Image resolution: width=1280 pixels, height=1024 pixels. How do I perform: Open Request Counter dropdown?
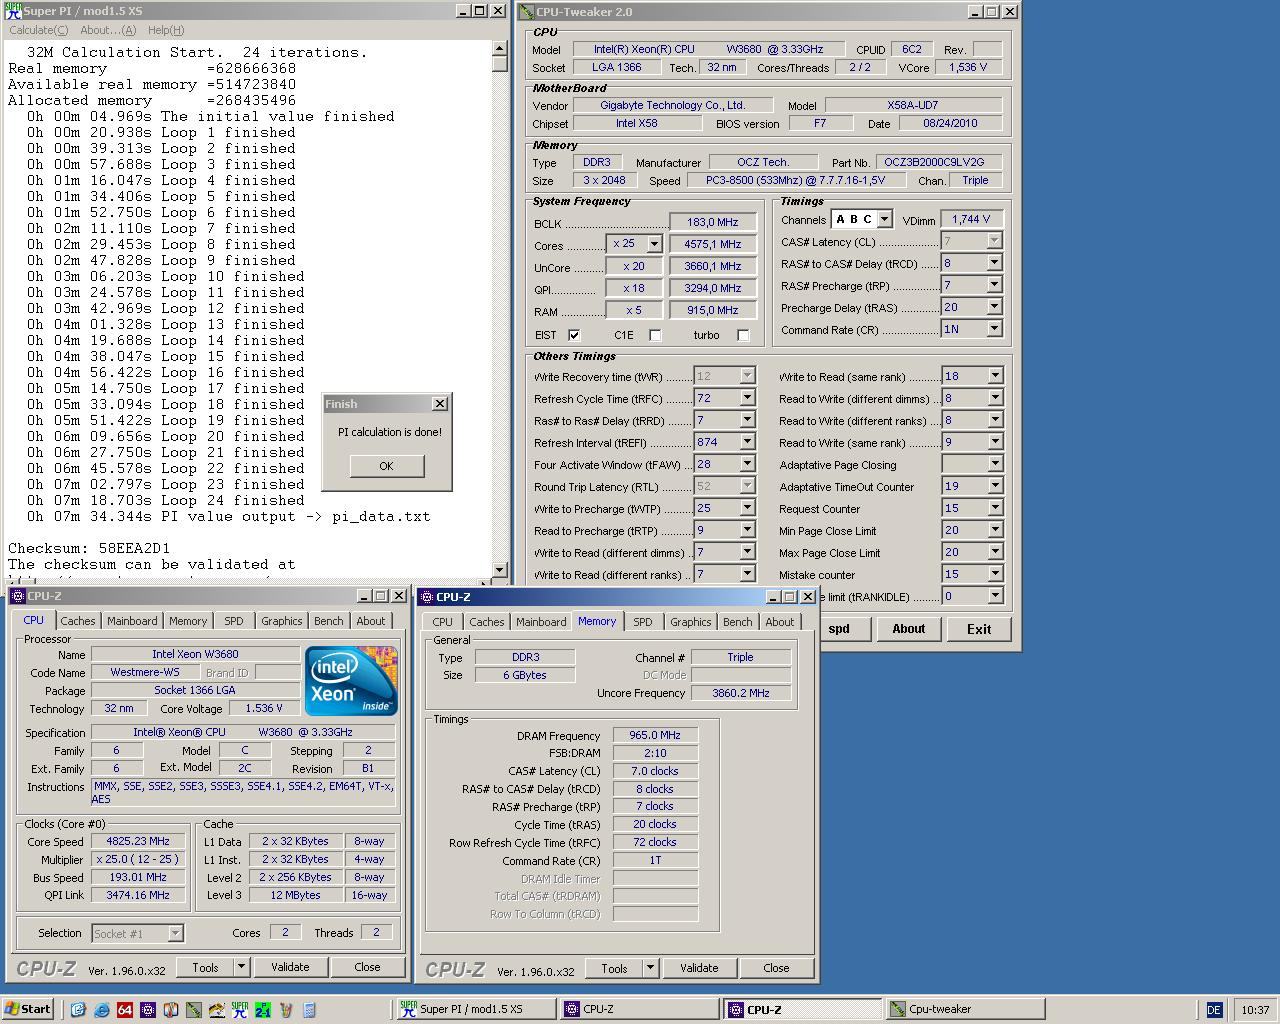[x=995, y=508]
